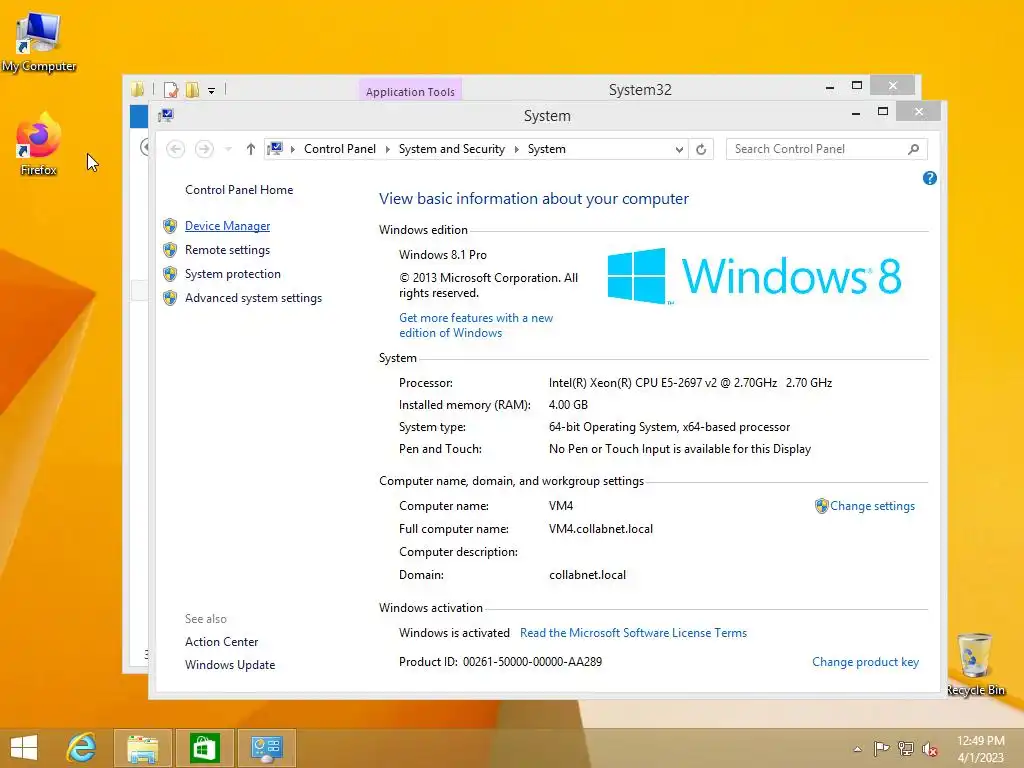Select System and Security breadcrumb
Screen dimensions: 1024x768
pyautogui.click(x=452, y=150)
